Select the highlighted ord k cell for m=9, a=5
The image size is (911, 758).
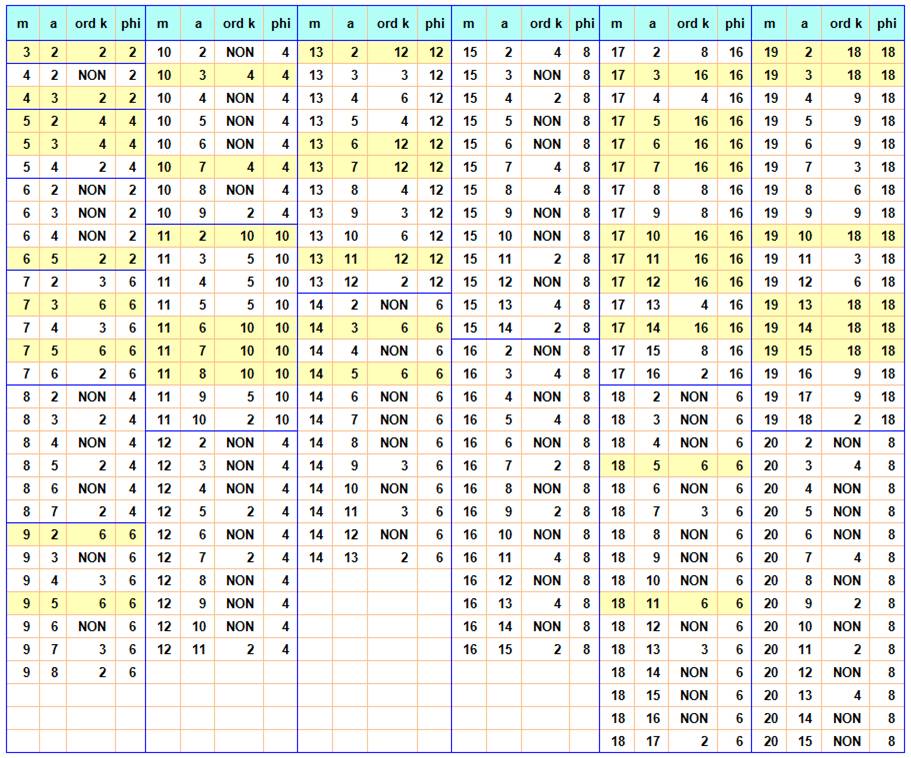[x=91, y=603]
